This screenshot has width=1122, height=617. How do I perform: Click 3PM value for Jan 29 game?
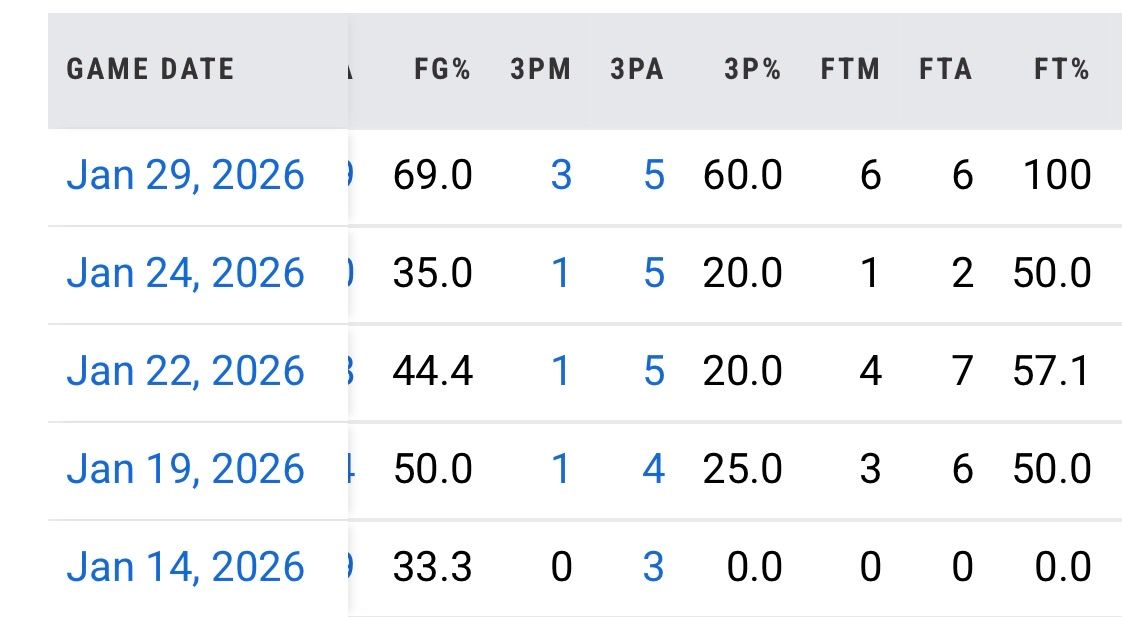coord(561,175)
